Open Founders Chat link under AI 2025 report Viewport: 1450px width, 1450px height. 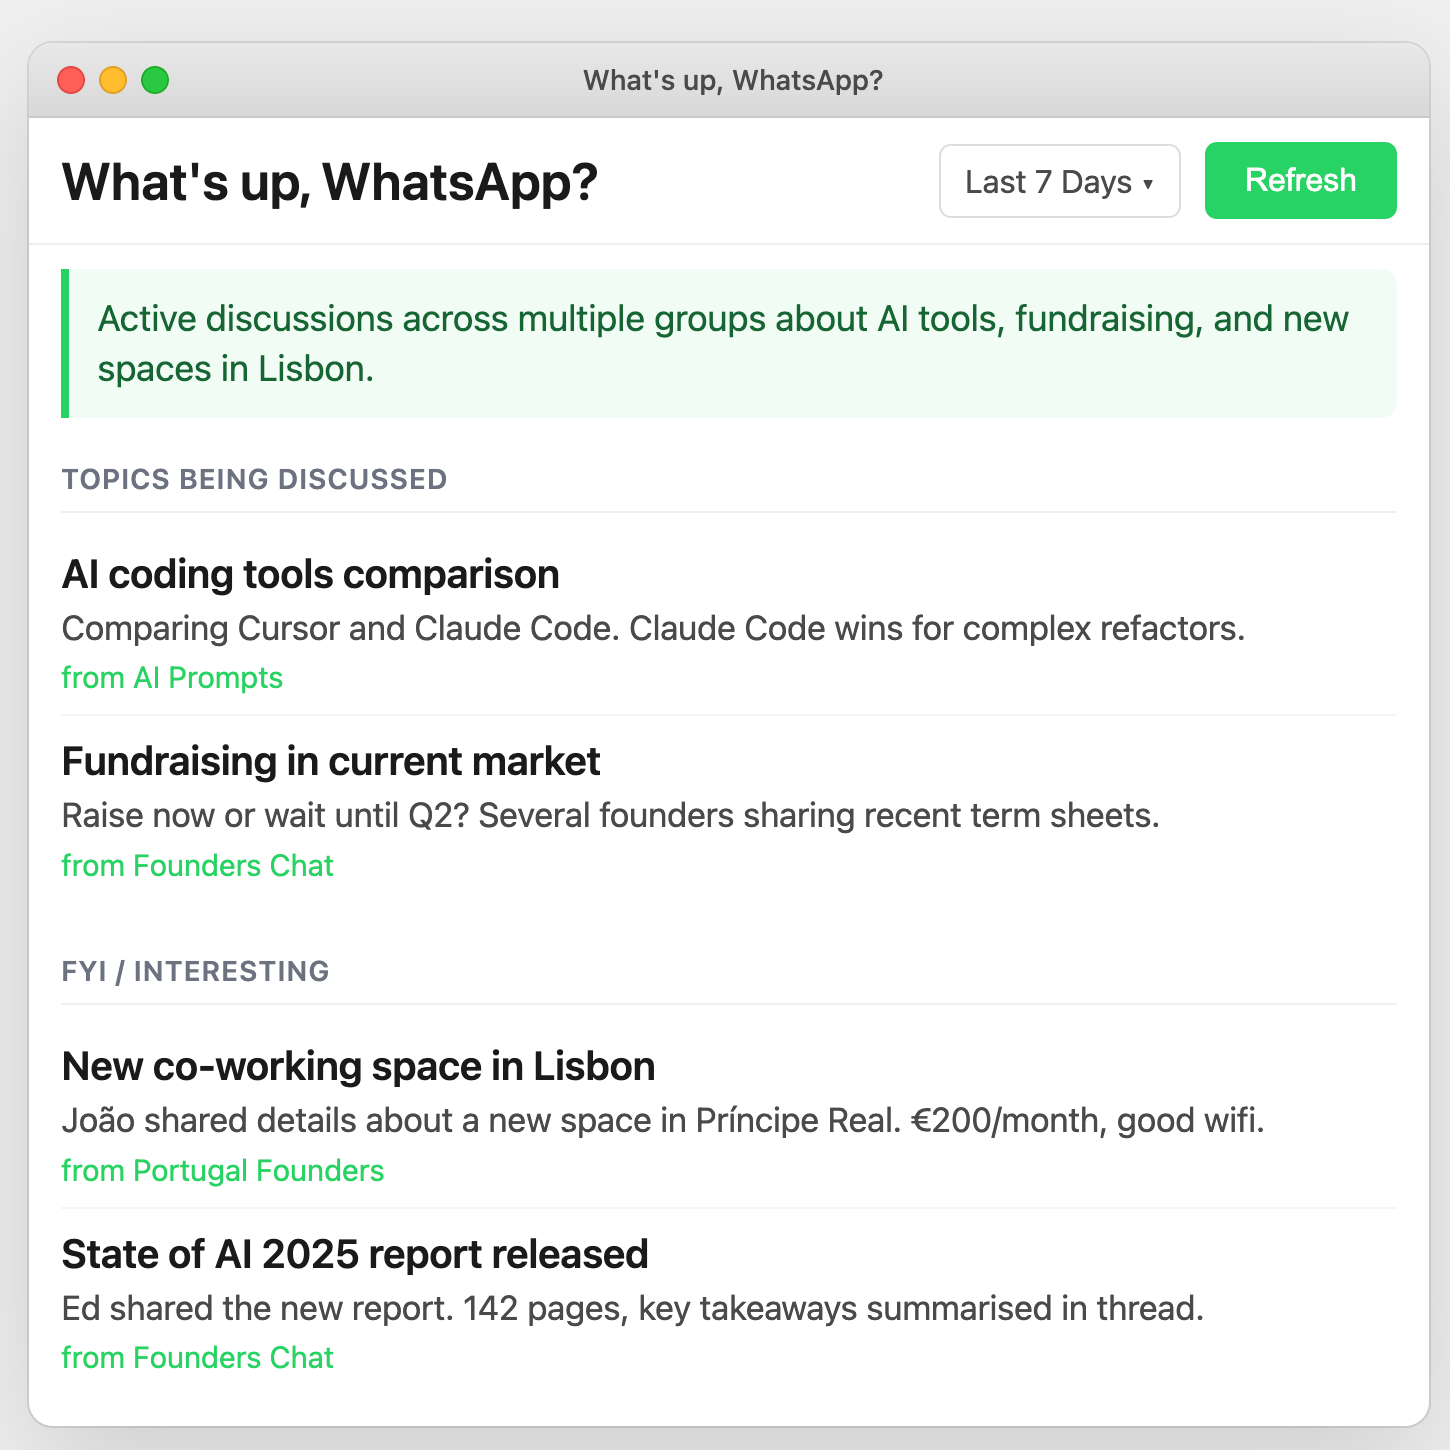[x=197, y=1358]
